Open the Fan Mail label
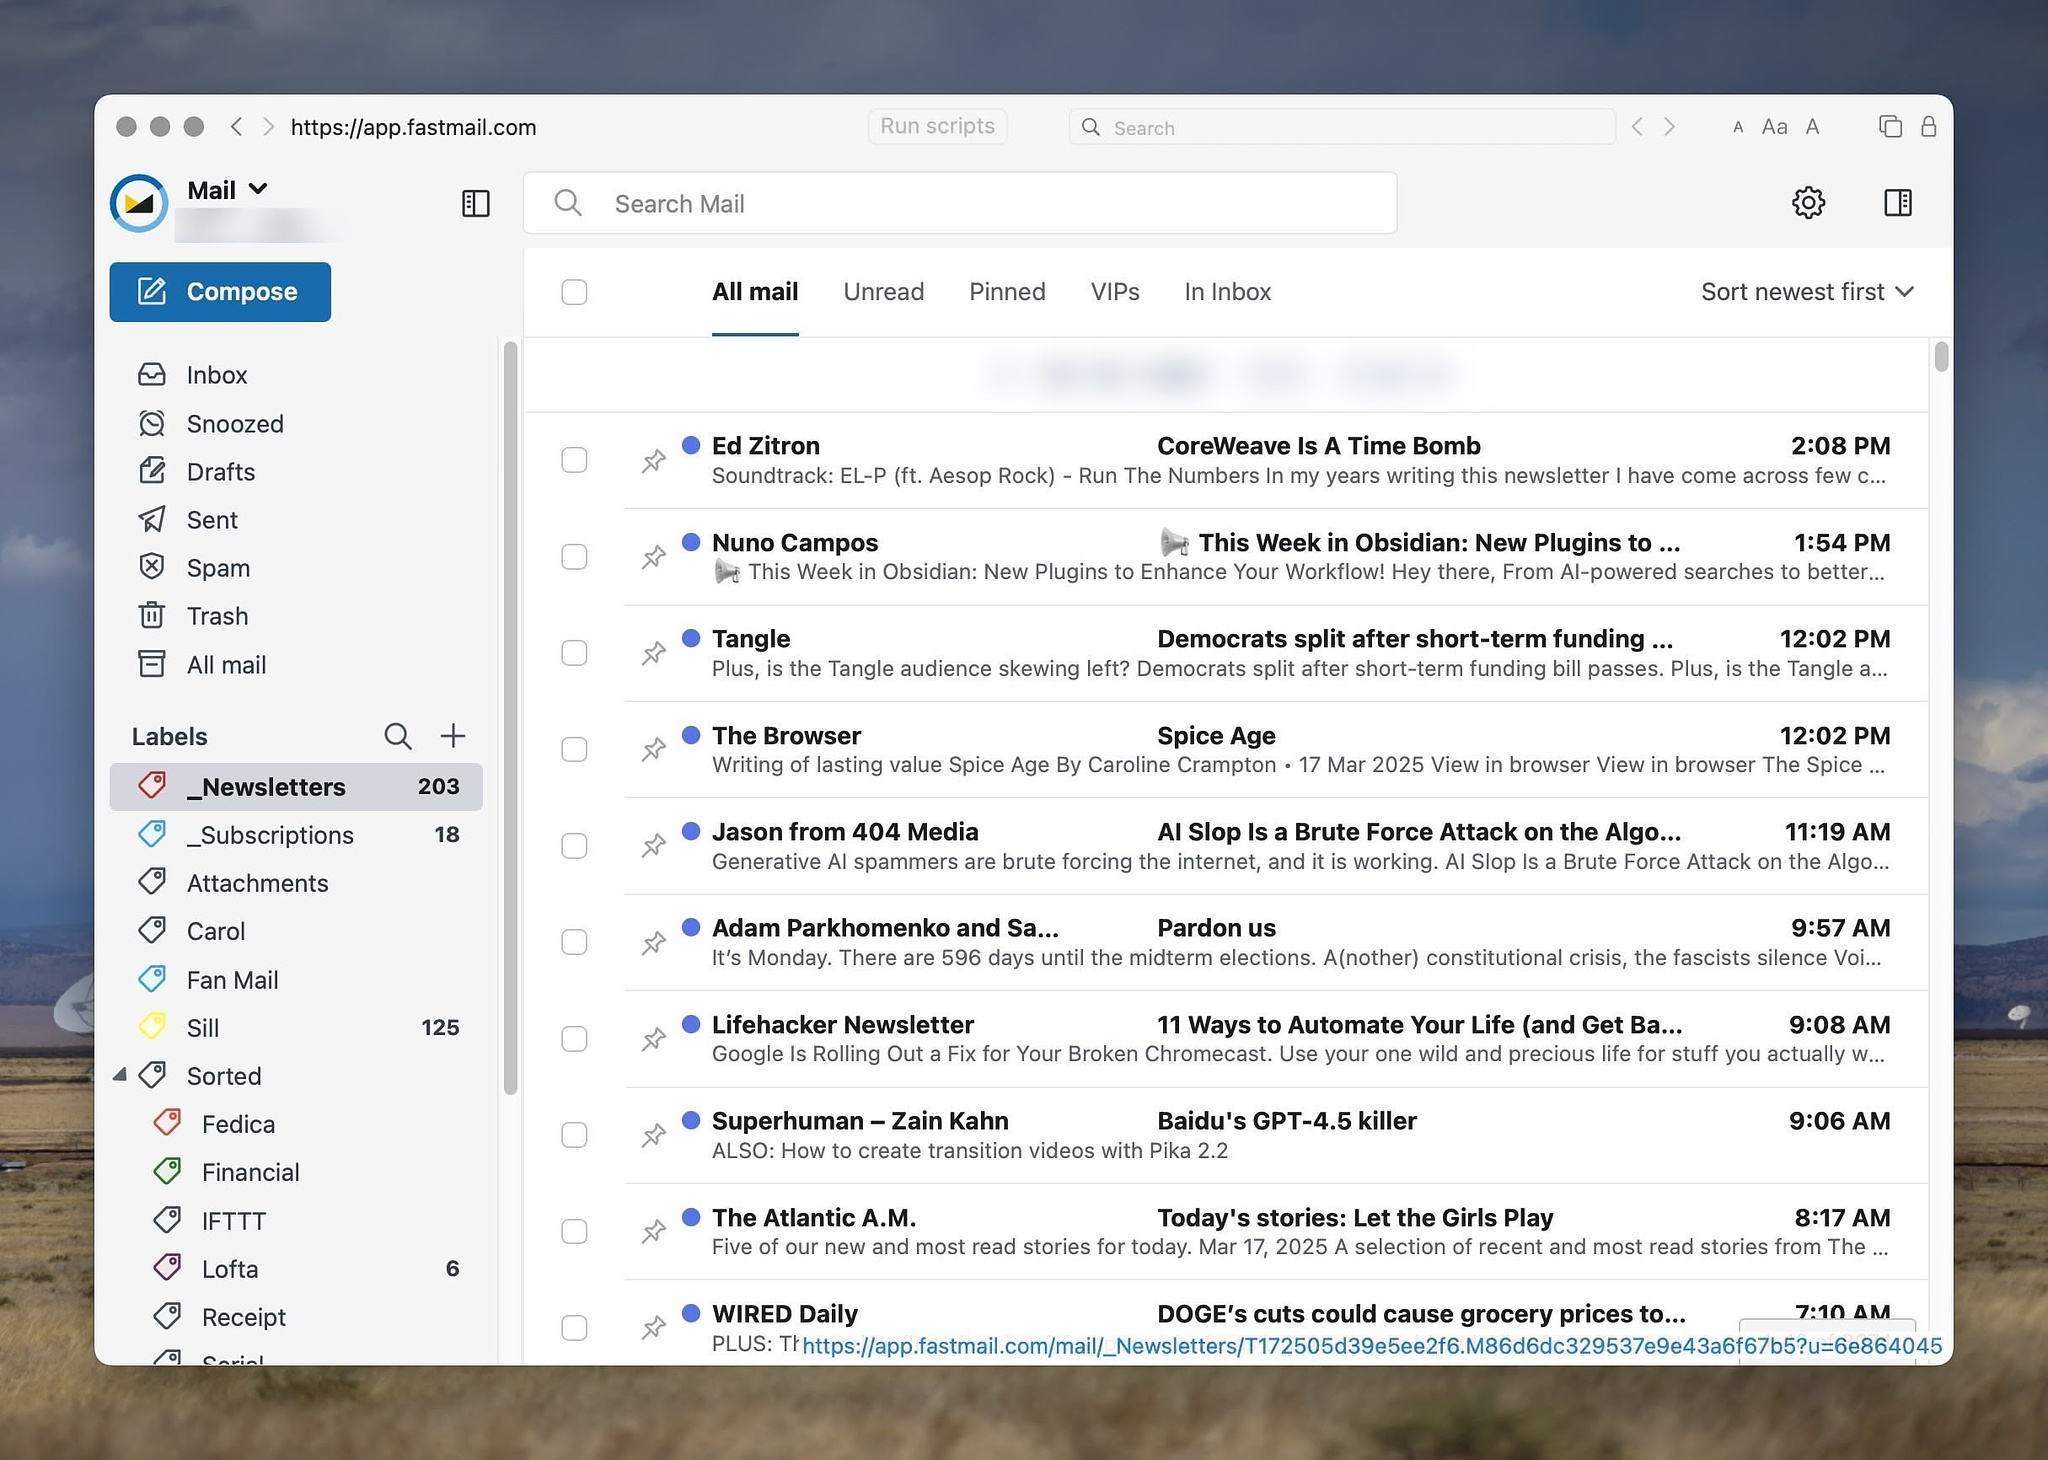 (x=297, y=979)
